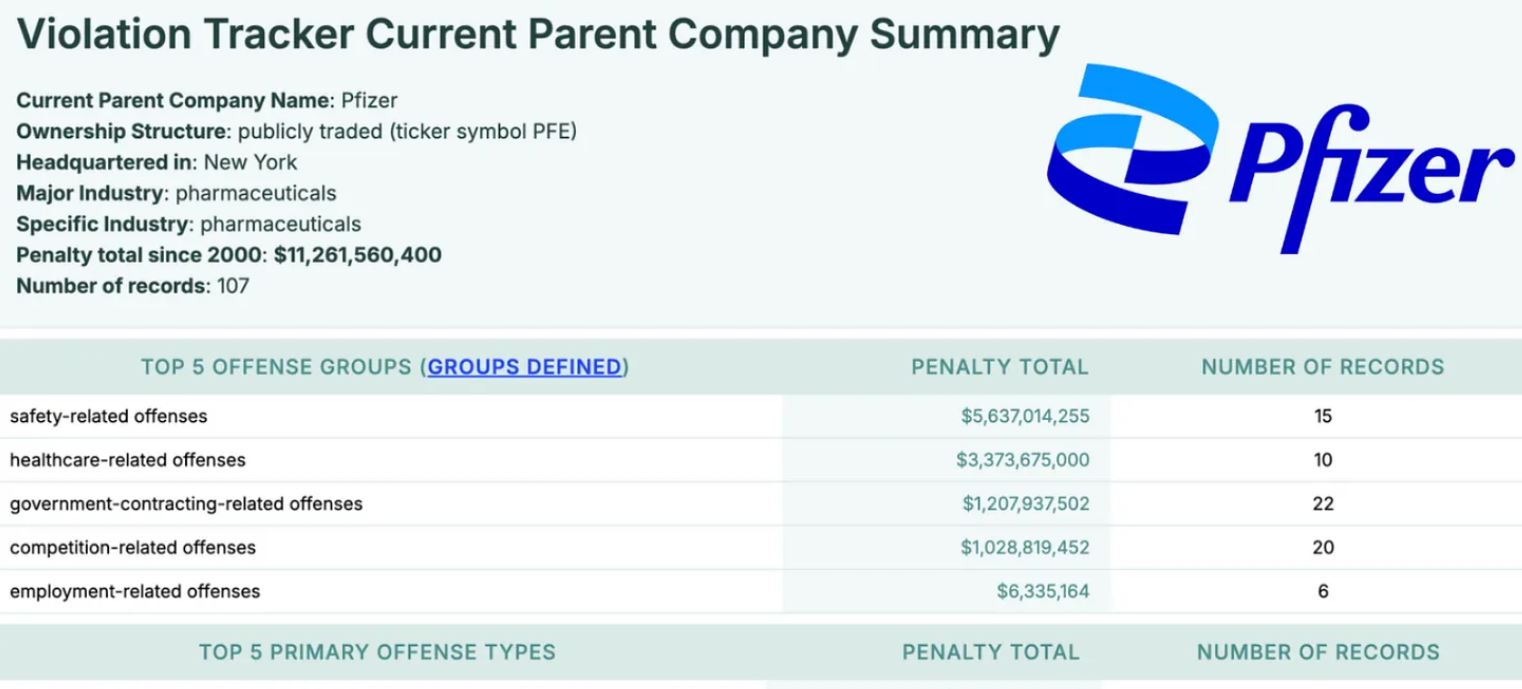Screen dimensions: 1522x689
Task: Click the $1,028,819,452 penalty amount
Action: (x=1026, y=548)
